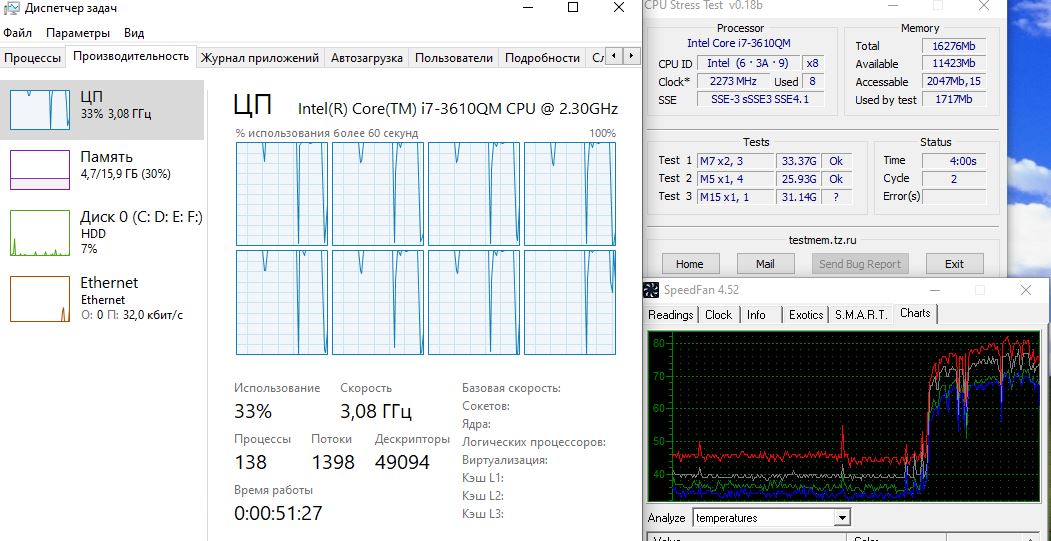Open SpeedFan Readings tab
This screenshot has height=541, width=1051.
[x=670, y=315]
